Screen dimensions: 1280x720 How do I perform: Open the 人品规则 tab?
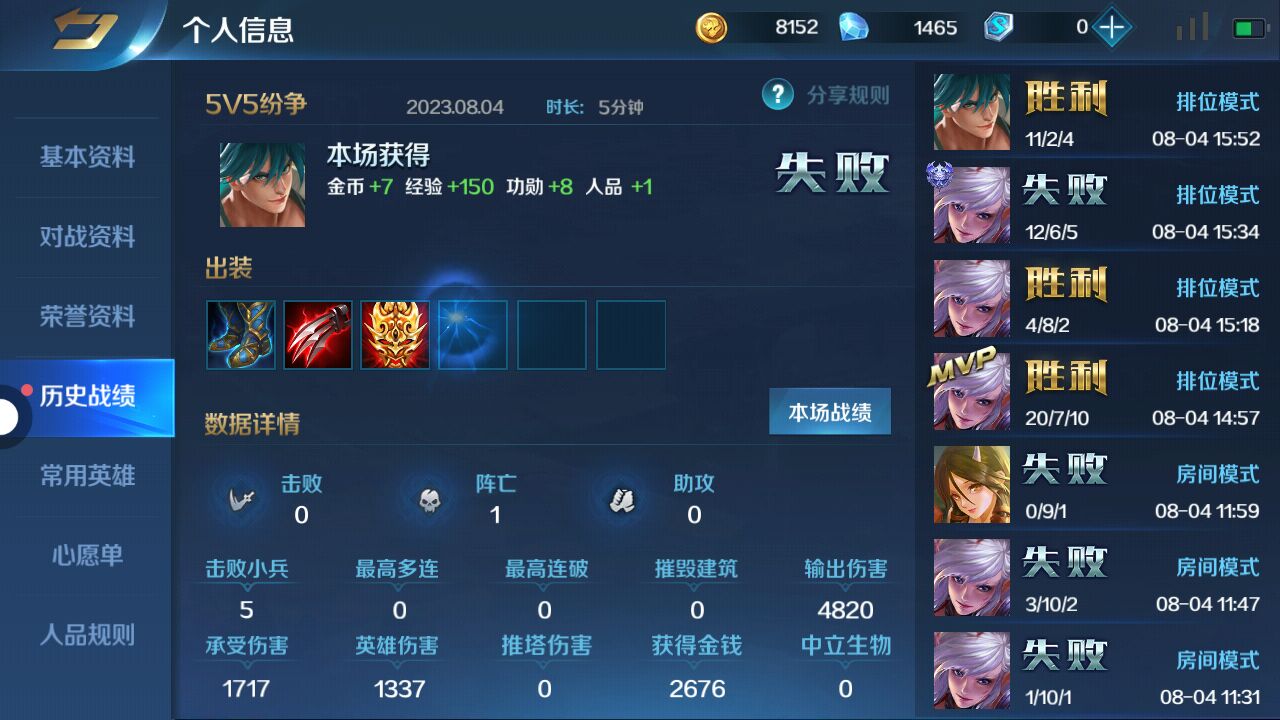pos(87,635)
